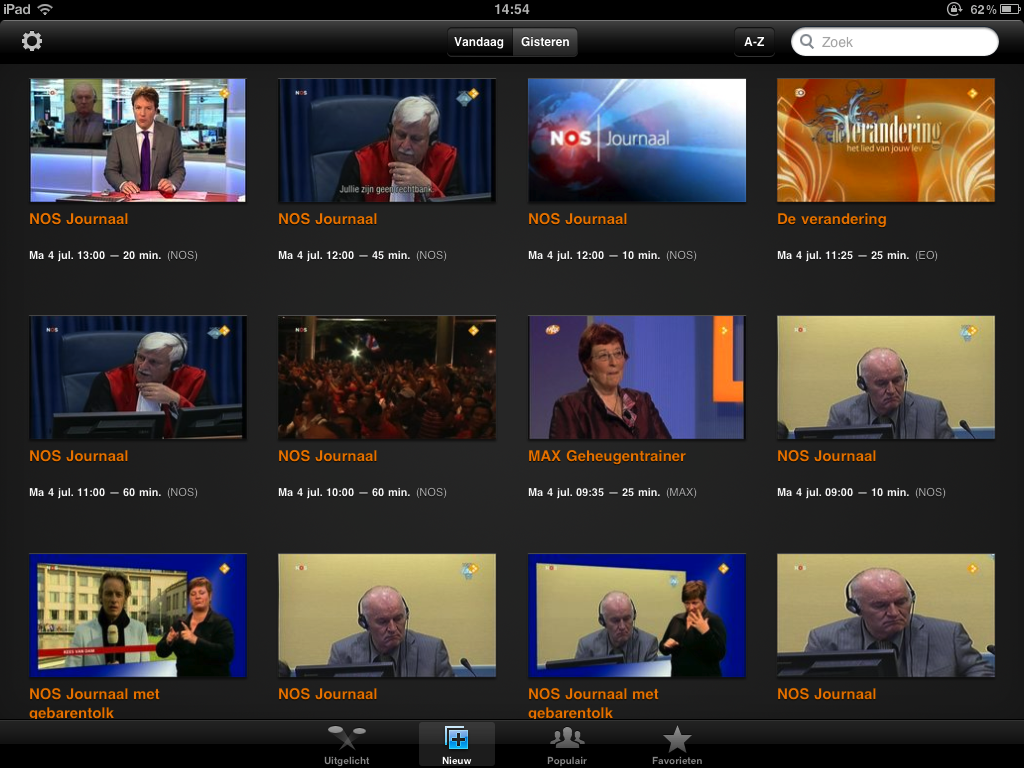Viewport: 1024px width, 768px height.
Task: Open the MAX Geheugentrainer title
Action: tap(607, 456)
